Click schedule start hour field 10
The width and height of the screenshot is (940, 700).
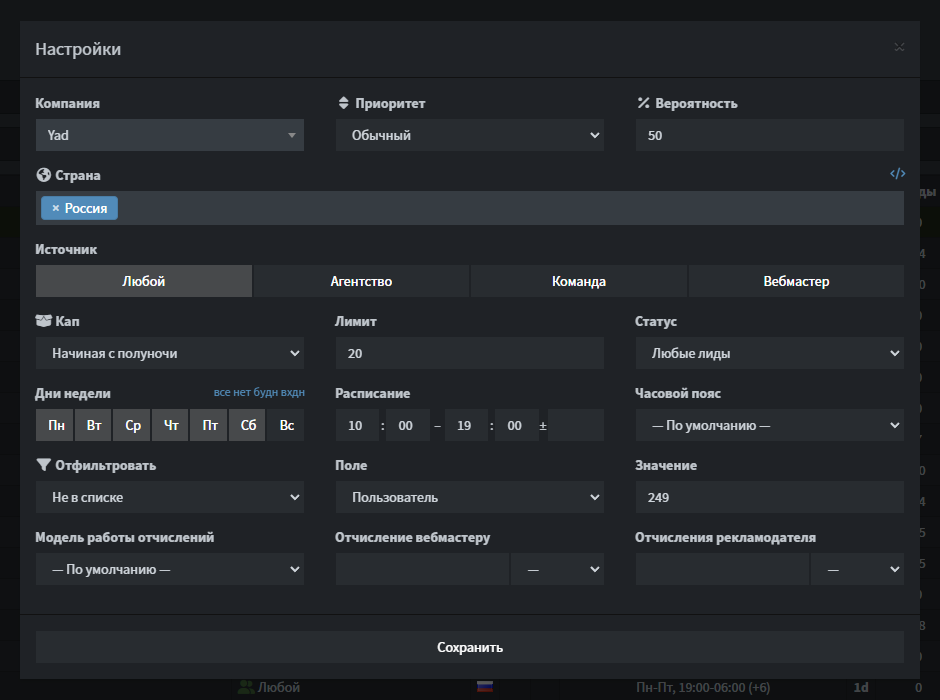(x=357, y=425)
